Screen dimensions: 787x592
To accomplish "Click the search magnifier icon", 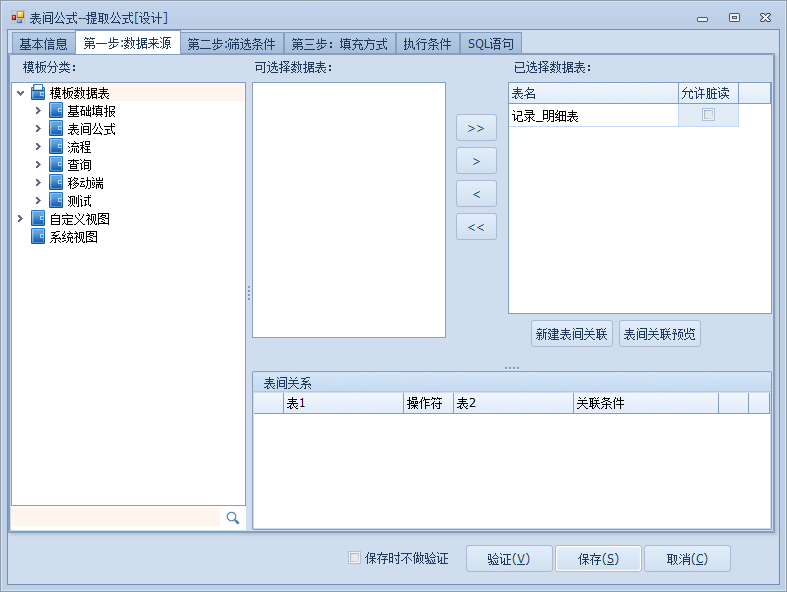I will coord(232,517).
